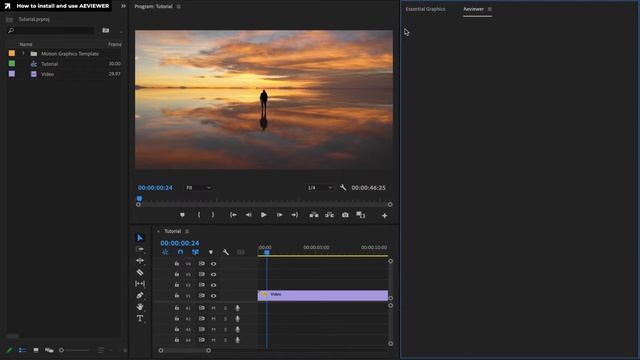Step forward one frame

click(279, 215)
